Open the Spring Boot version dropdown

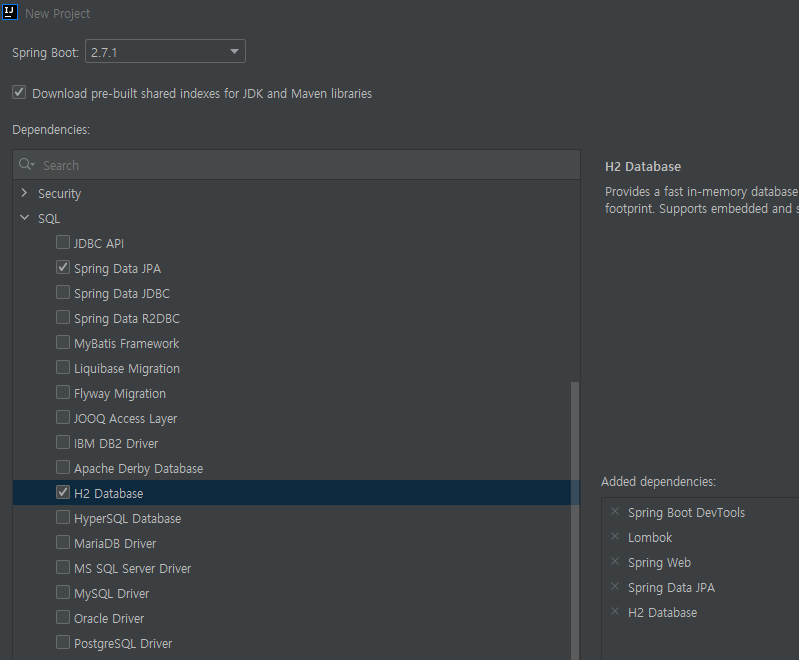click(165, 51)
